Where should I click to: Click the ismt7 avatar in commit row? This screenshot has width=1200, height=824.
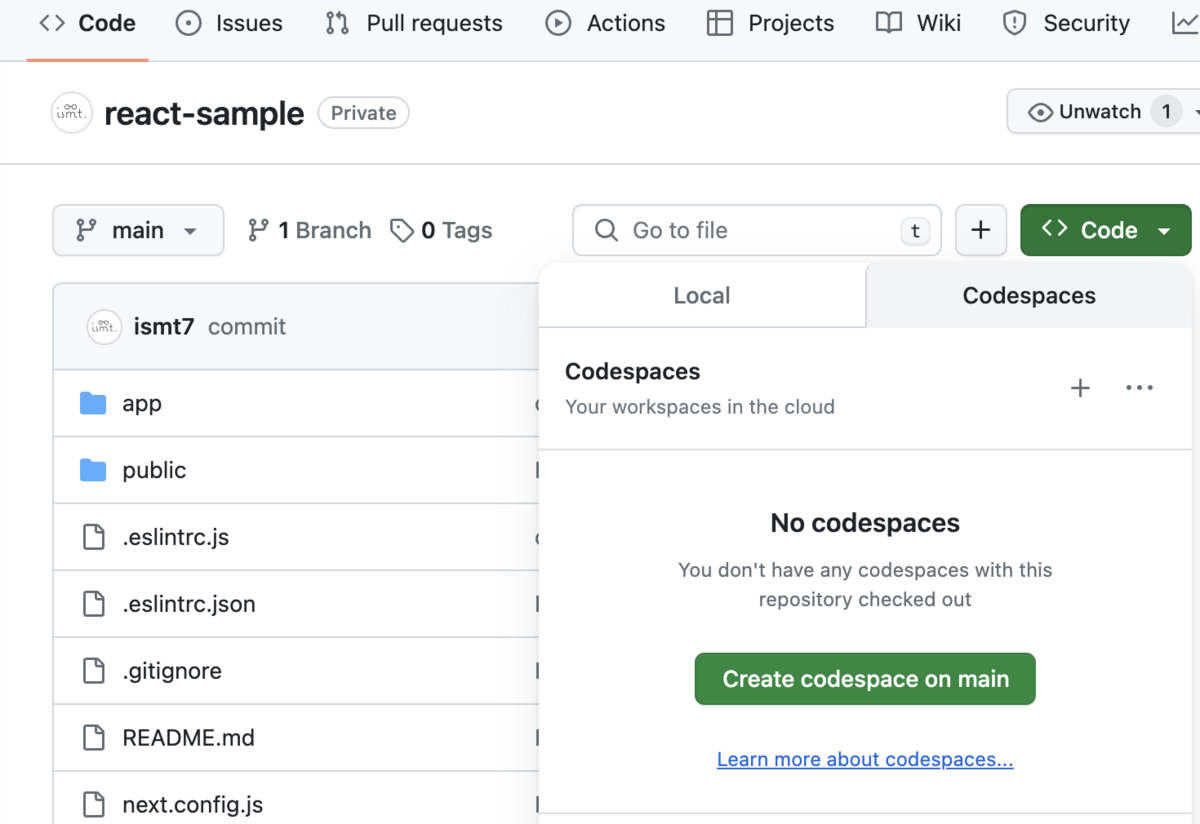pyautogui.click(x=104, y=327)
